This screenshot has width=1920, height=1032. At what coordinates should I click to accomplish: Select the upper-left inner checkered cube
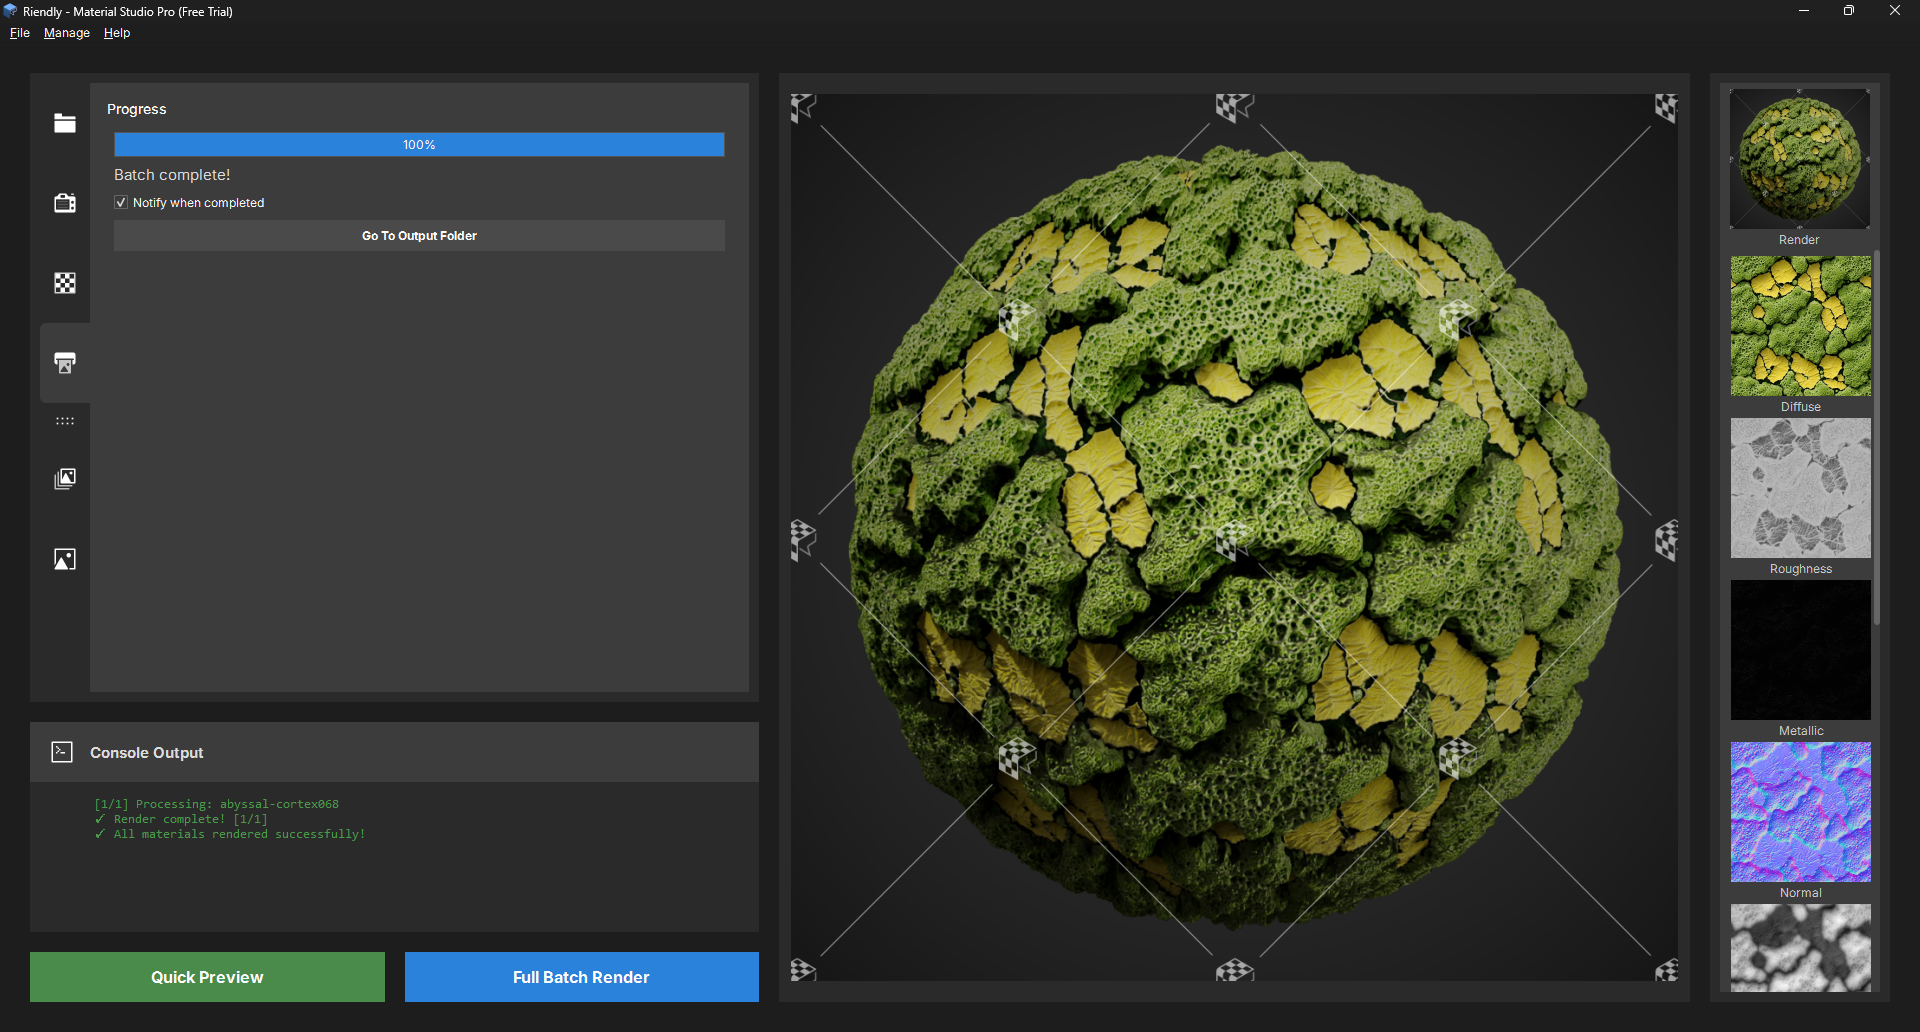point(1016,321)
